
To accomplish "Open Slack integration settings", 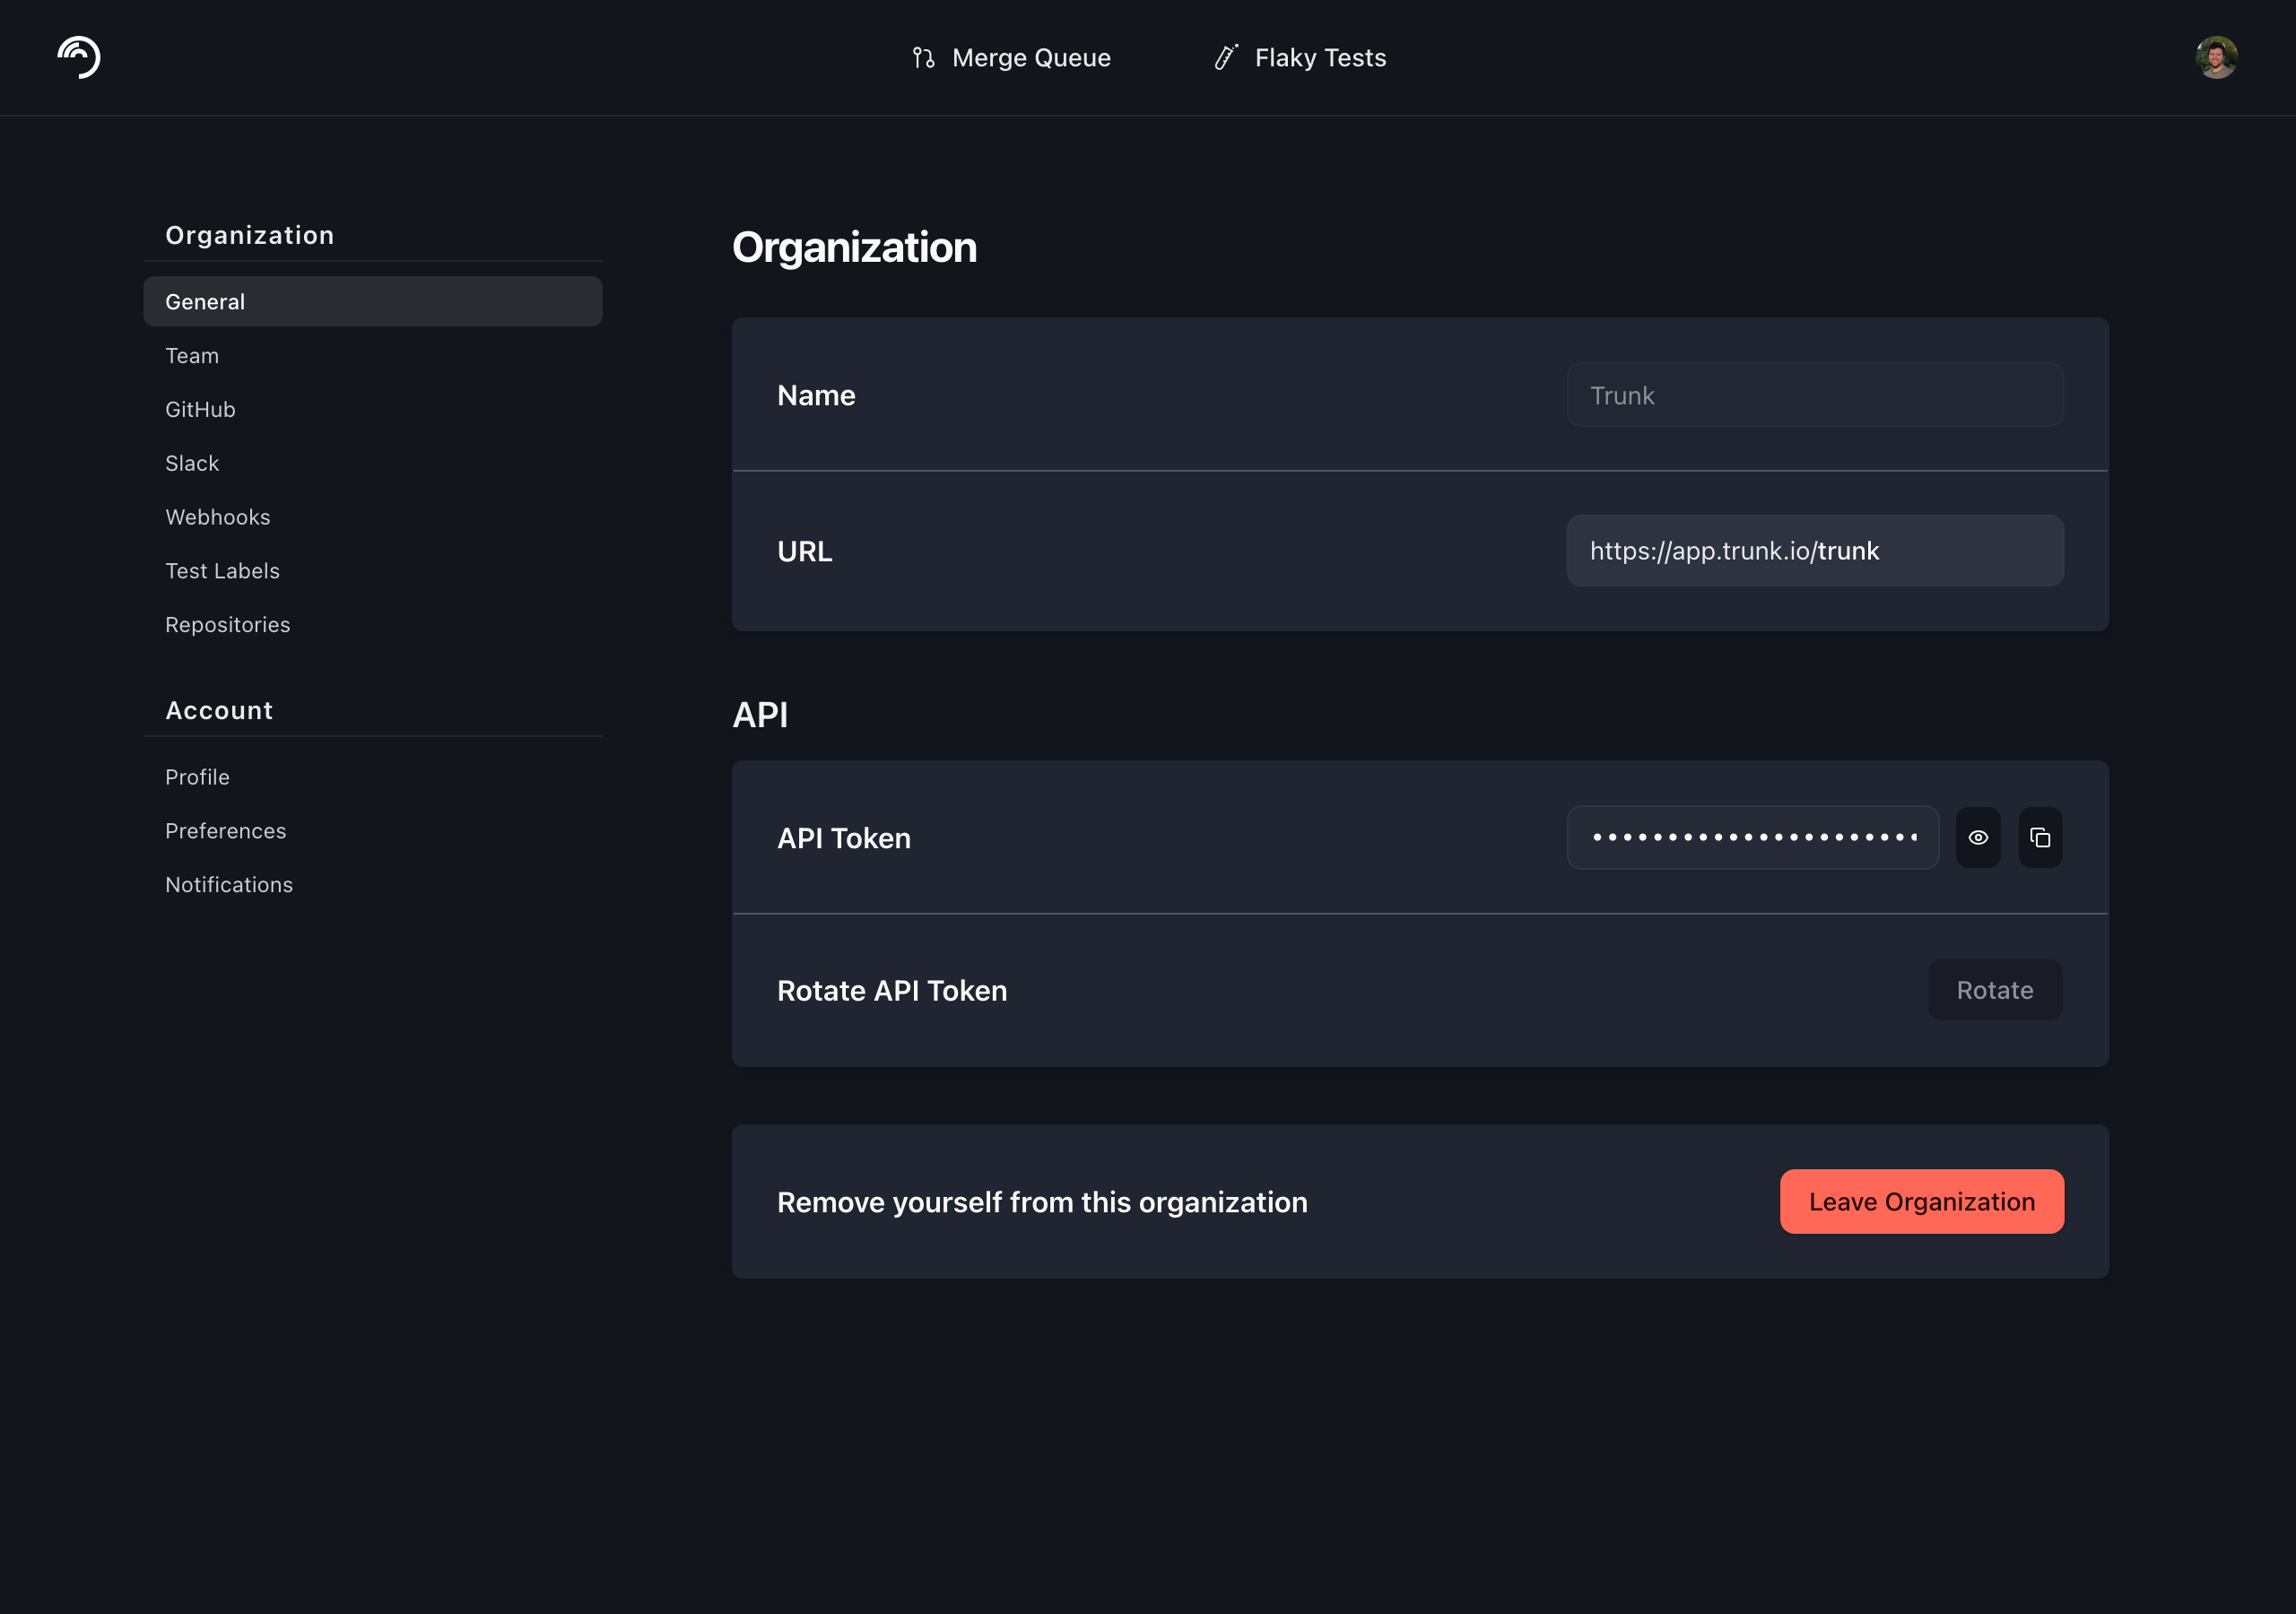I will point(373,463).
